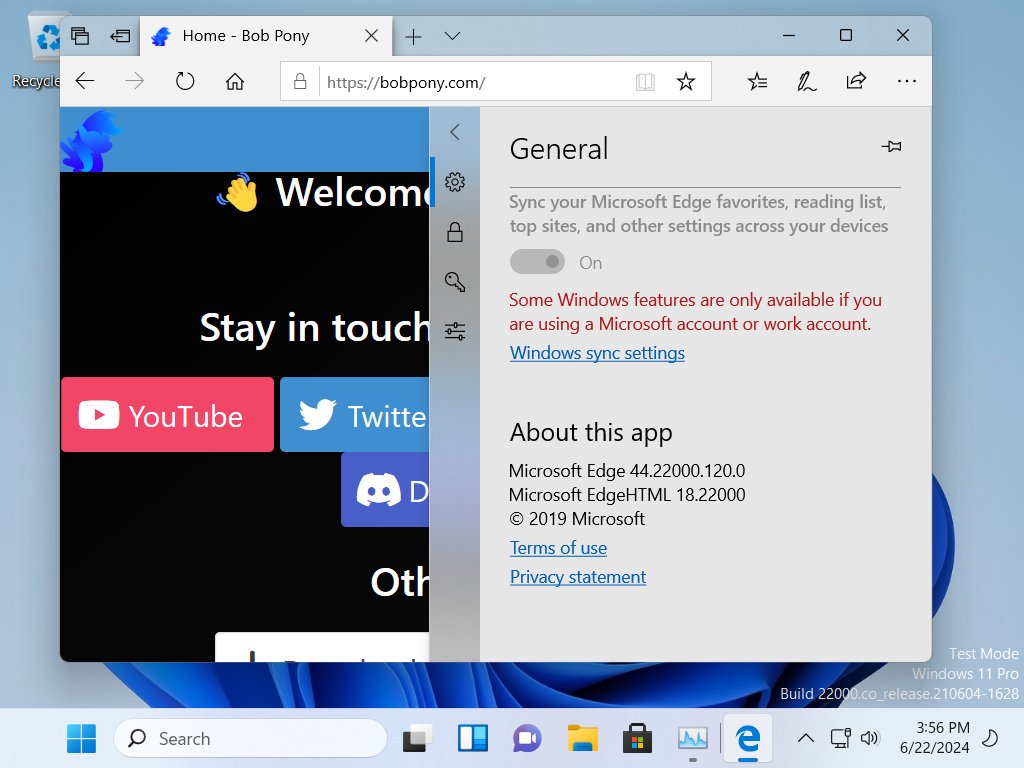The height and width of the screenshot is (768, 1024).
Task: Open Widgets from taskbar
Action: pos(473,739)
